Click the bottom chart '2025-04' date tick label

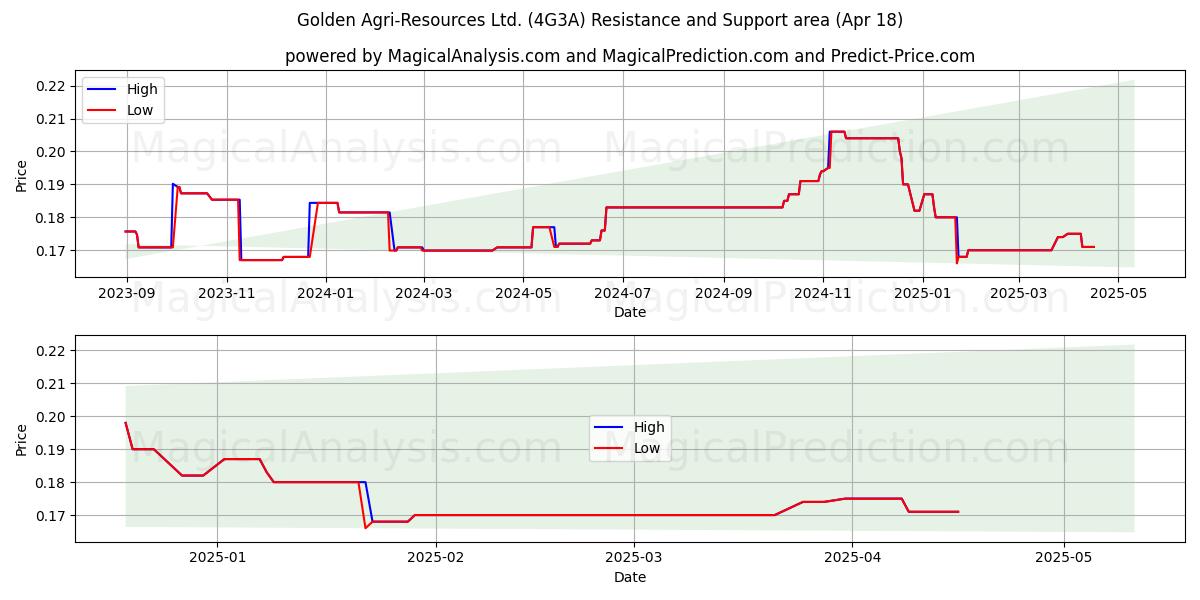tap(852, 559)
